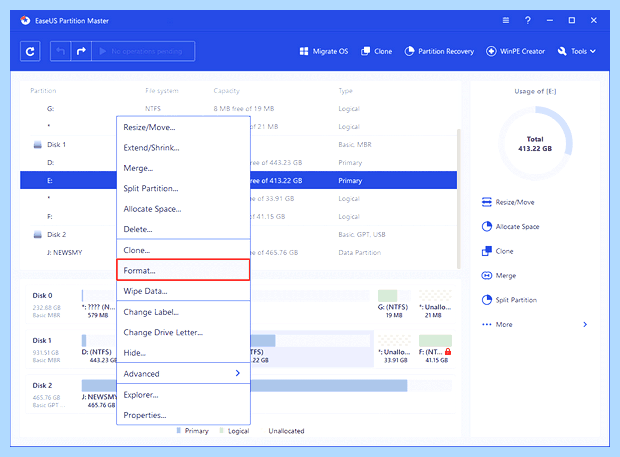Expand the Advanced submenu arrow

click(x=238, y=373)
